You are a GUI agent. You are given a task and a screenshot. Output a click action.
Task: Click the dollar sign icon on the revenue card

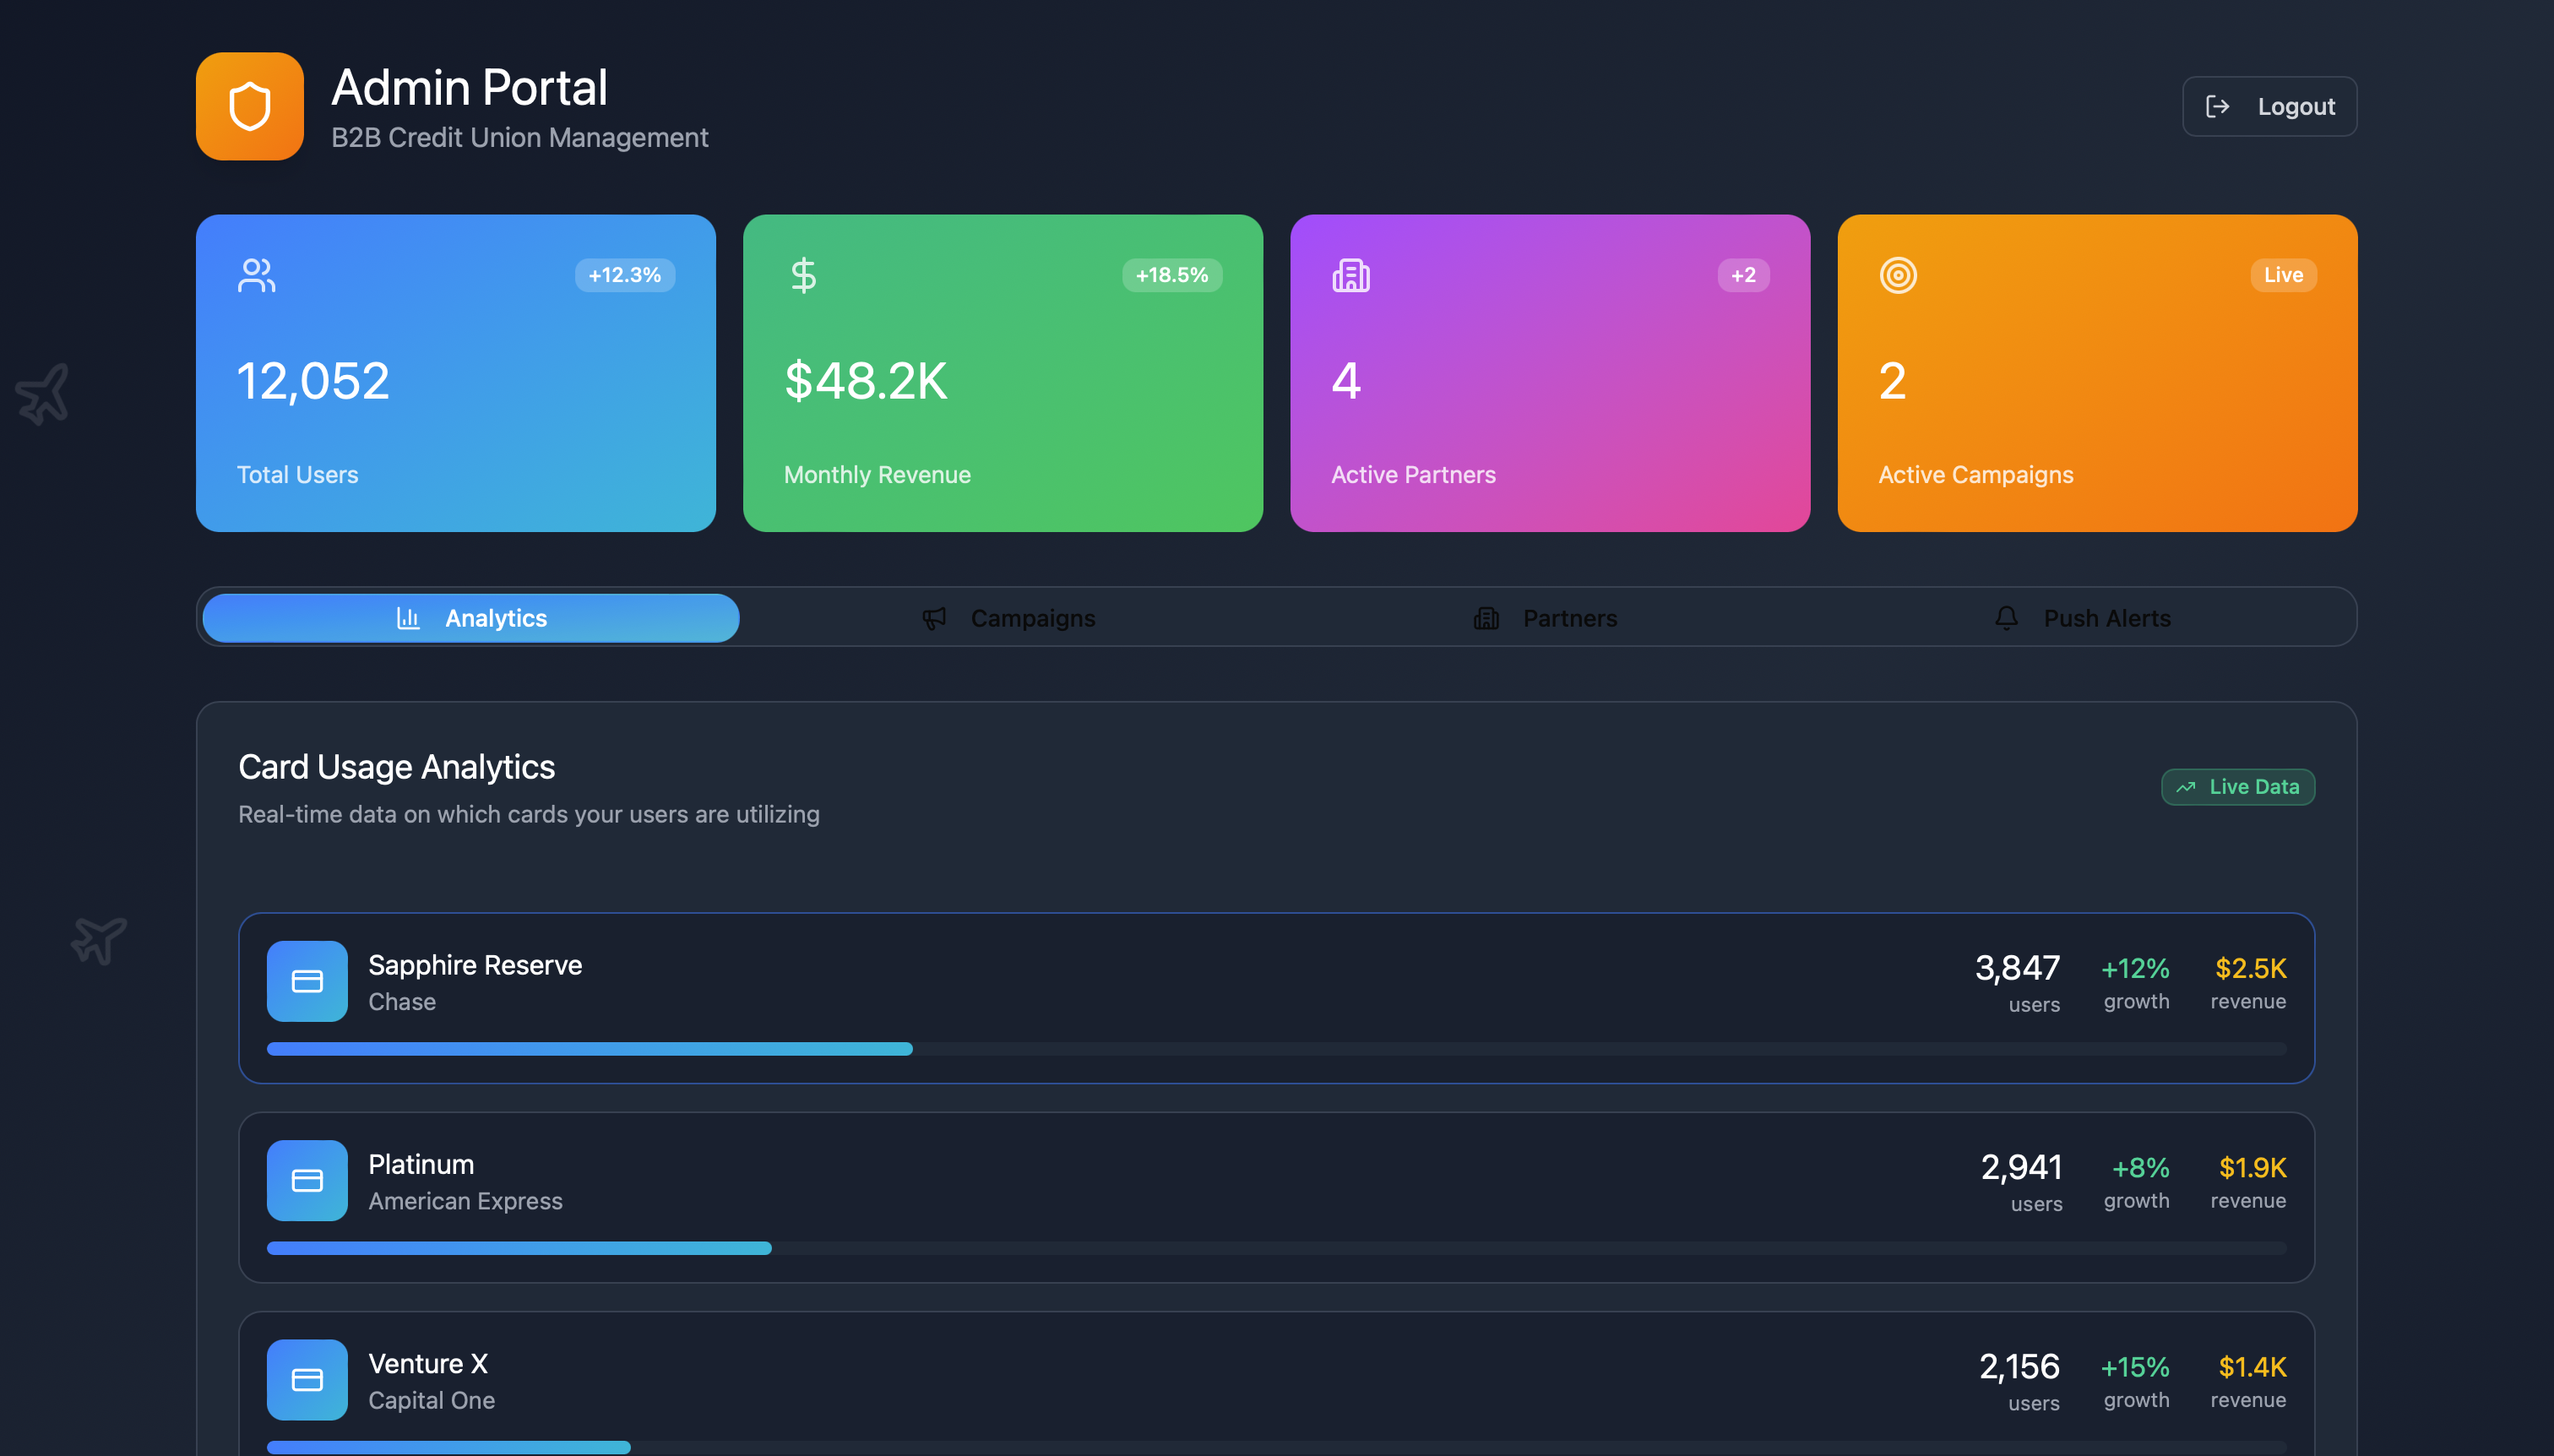(803, 275)
